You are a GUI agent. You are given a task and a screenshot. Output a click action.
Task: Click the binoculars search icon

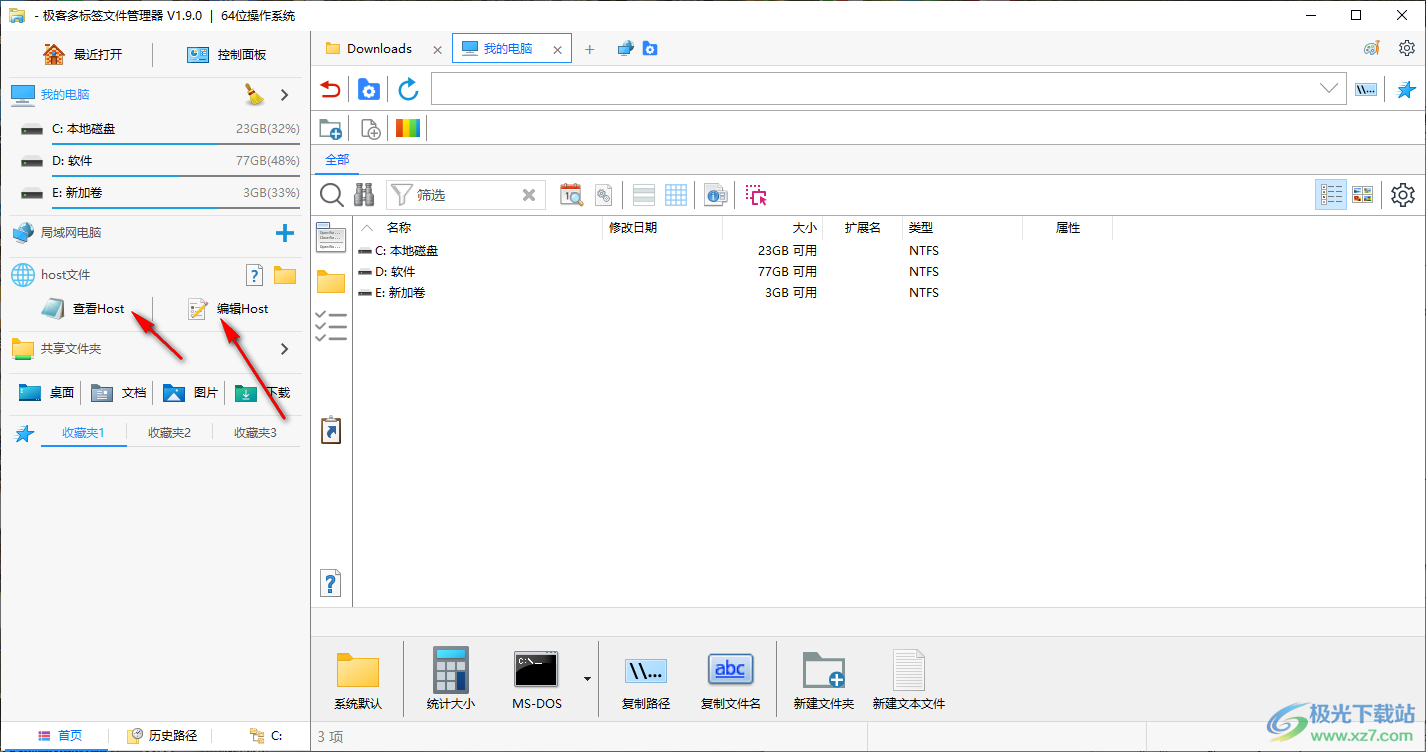(364, 195)
